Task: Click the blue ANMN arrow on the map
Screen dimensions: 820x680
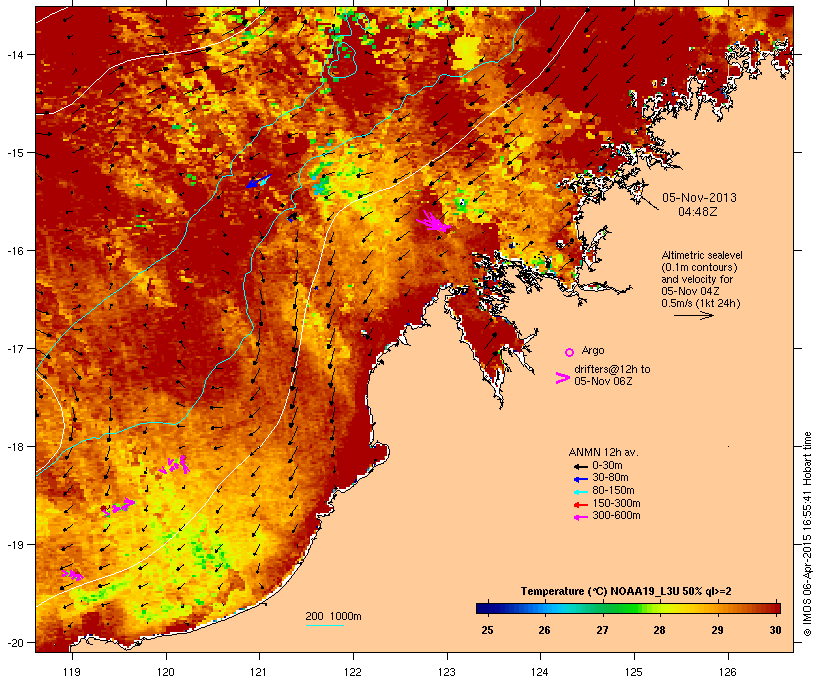Action: (x=258, y=182)
